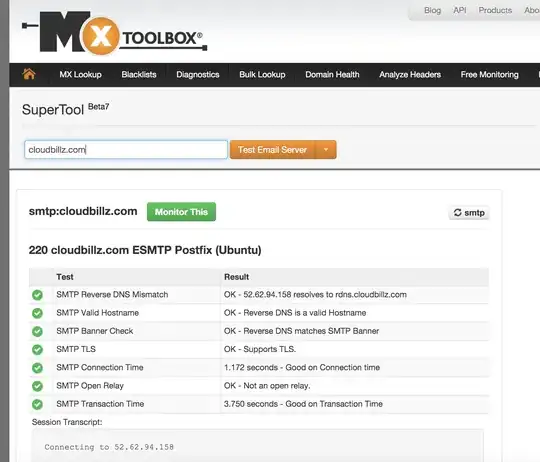Click the Test column header
The height and width of the screenshot is (462, 540).
[65, 277]
